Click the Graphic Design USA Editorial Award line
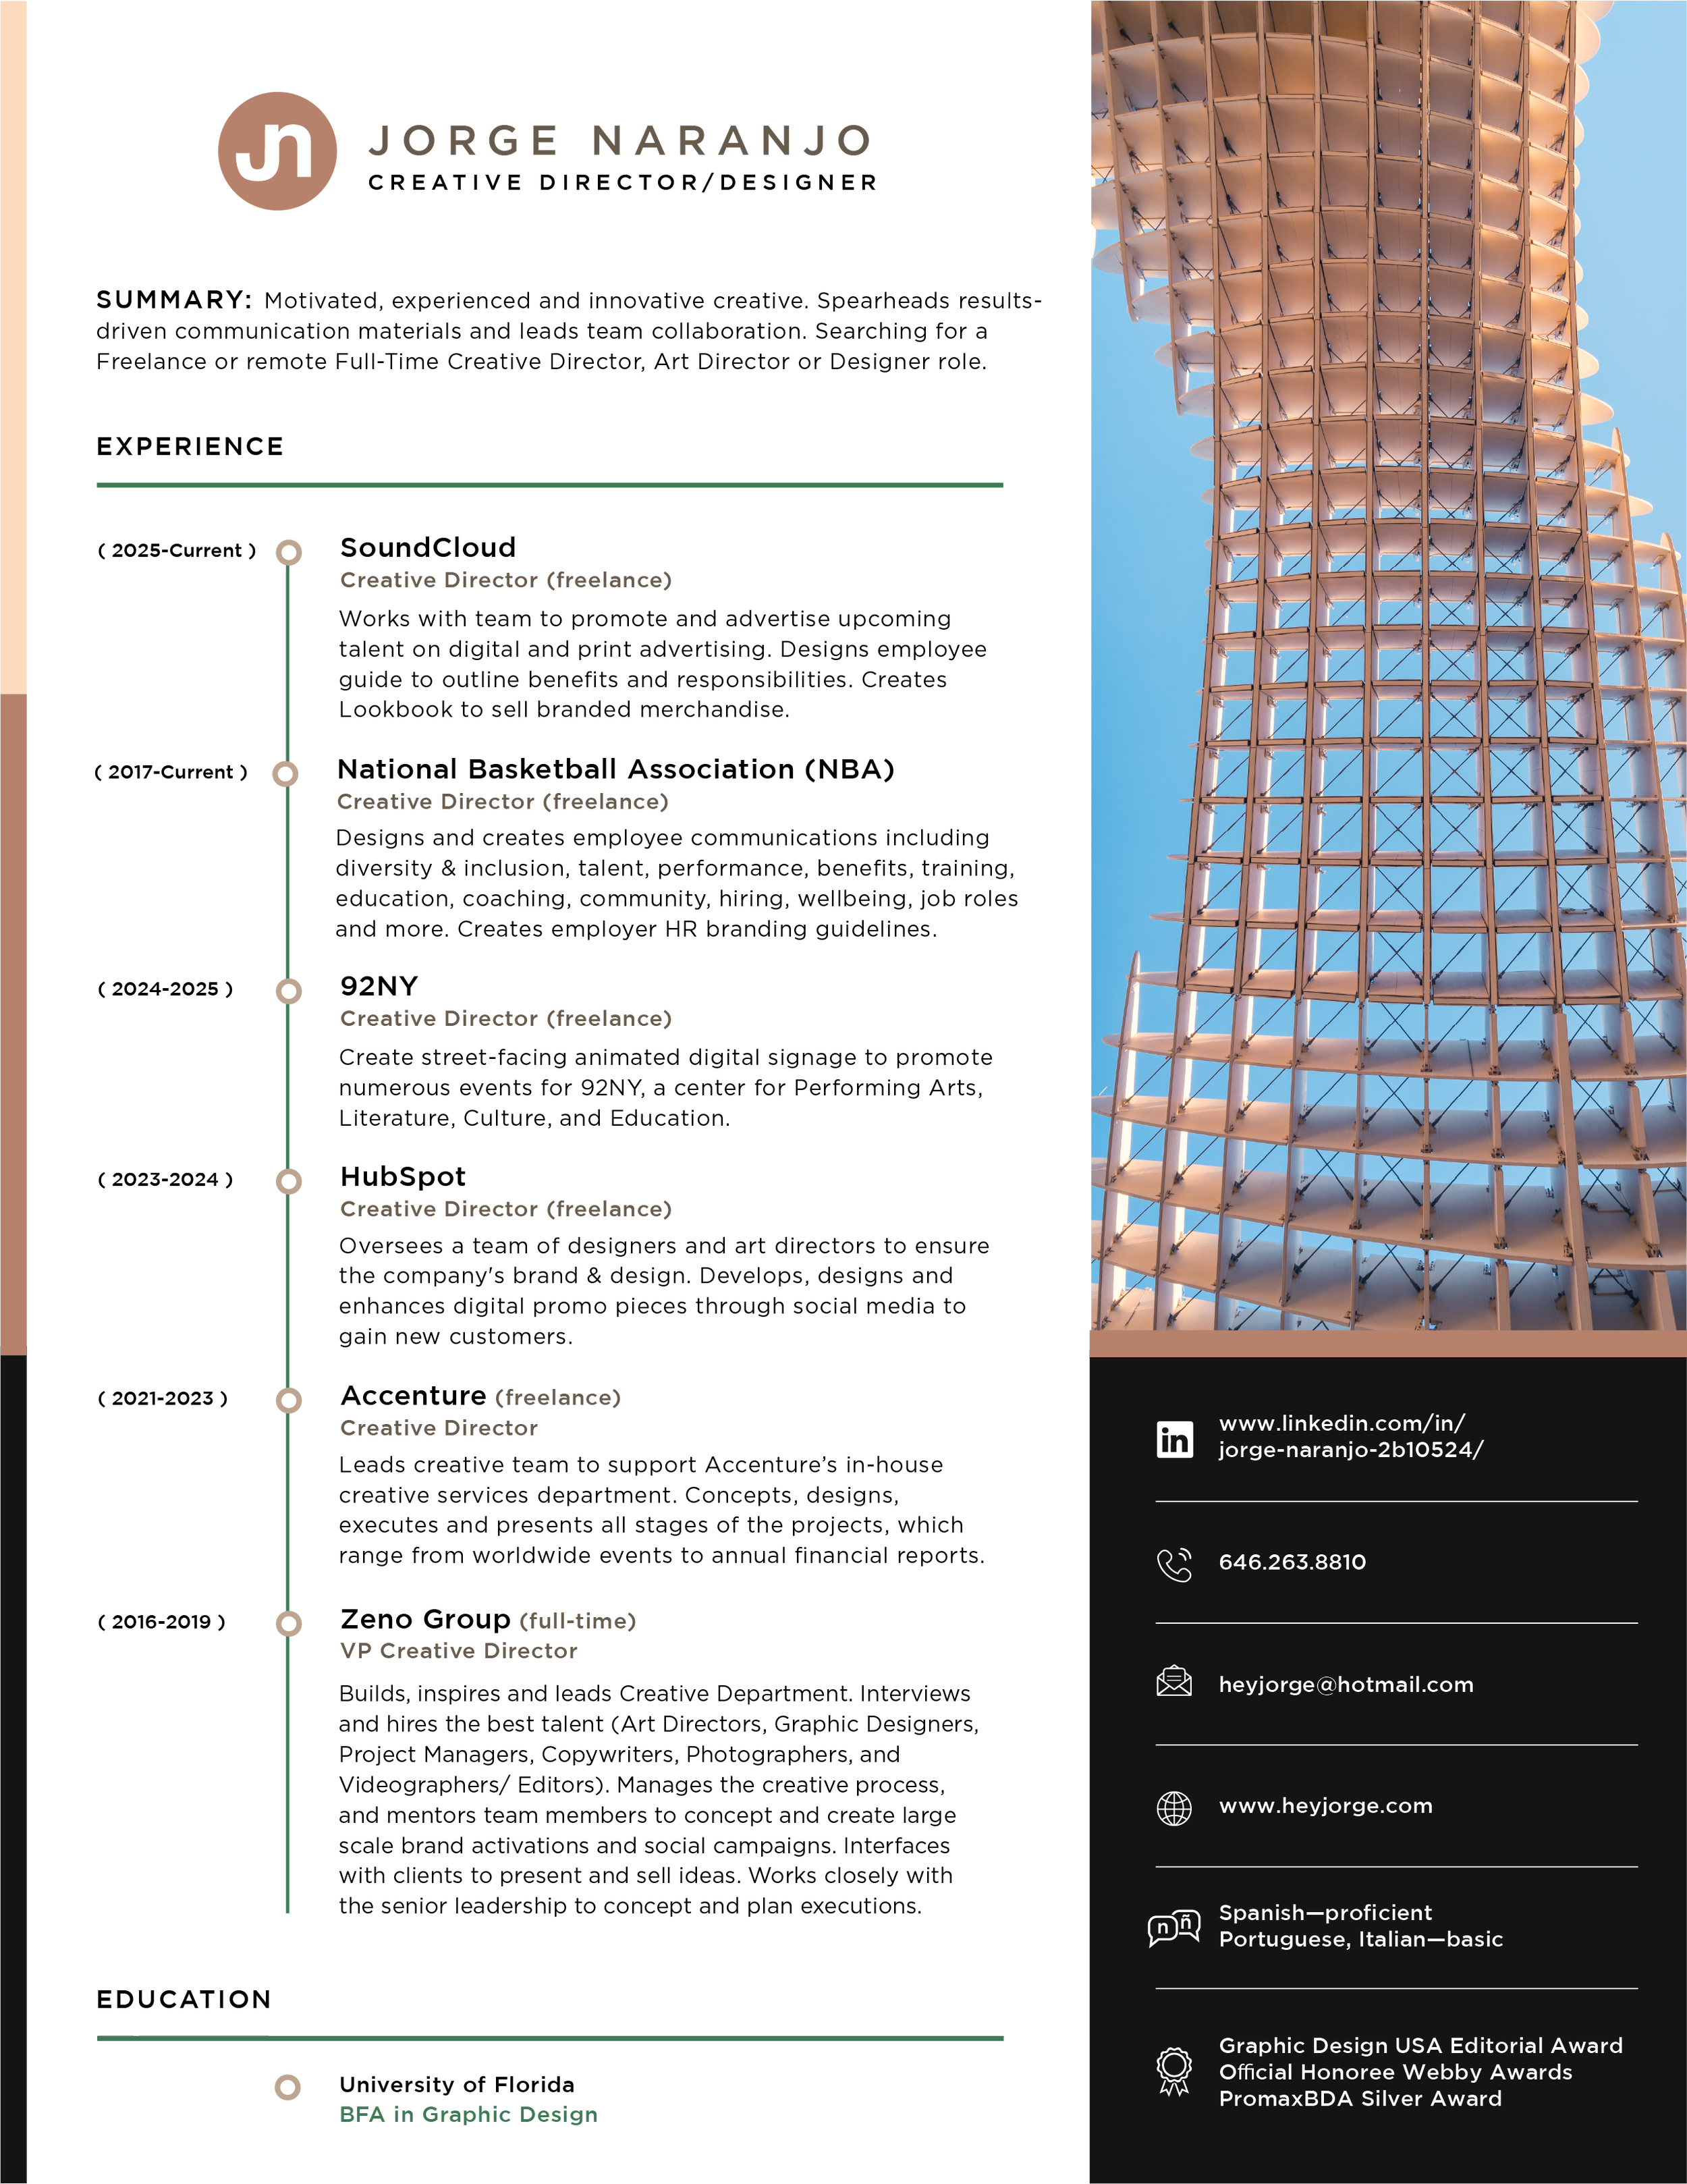Screen dimensions: 1687x2184 tap(1420, 2045)
